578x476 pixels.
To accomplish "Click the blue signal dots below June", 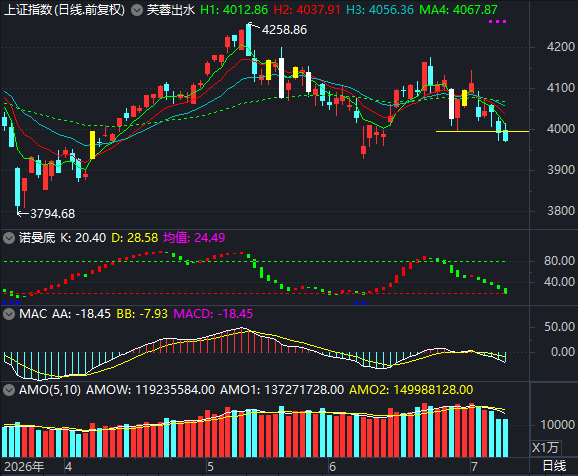I will pos(360,303).
